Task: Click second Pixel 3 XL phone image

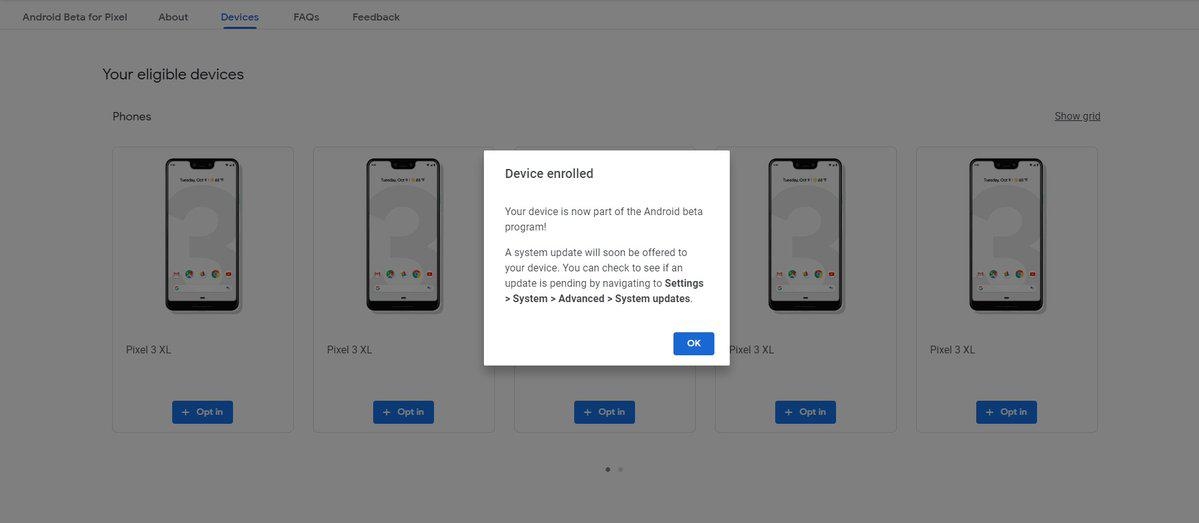Action: 404,236
